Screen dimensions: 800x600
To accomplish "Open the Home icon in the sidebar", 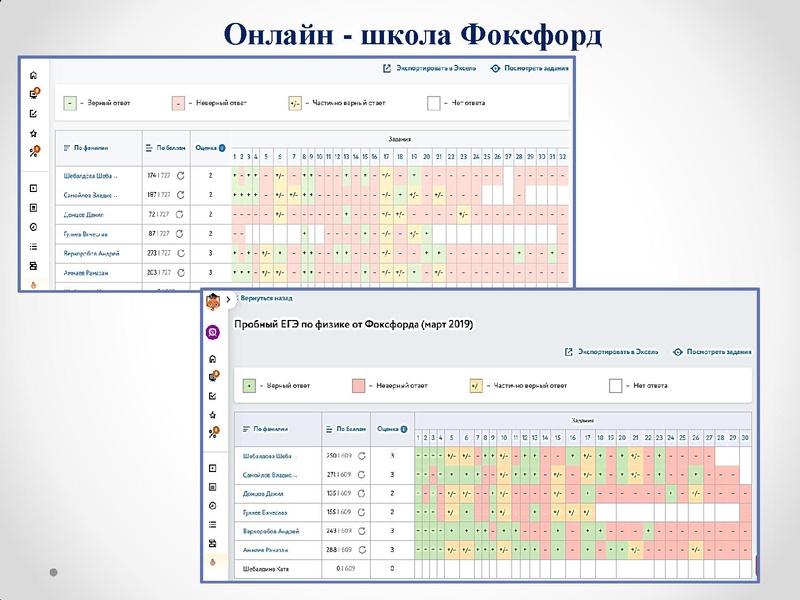I will click(213, 357).
